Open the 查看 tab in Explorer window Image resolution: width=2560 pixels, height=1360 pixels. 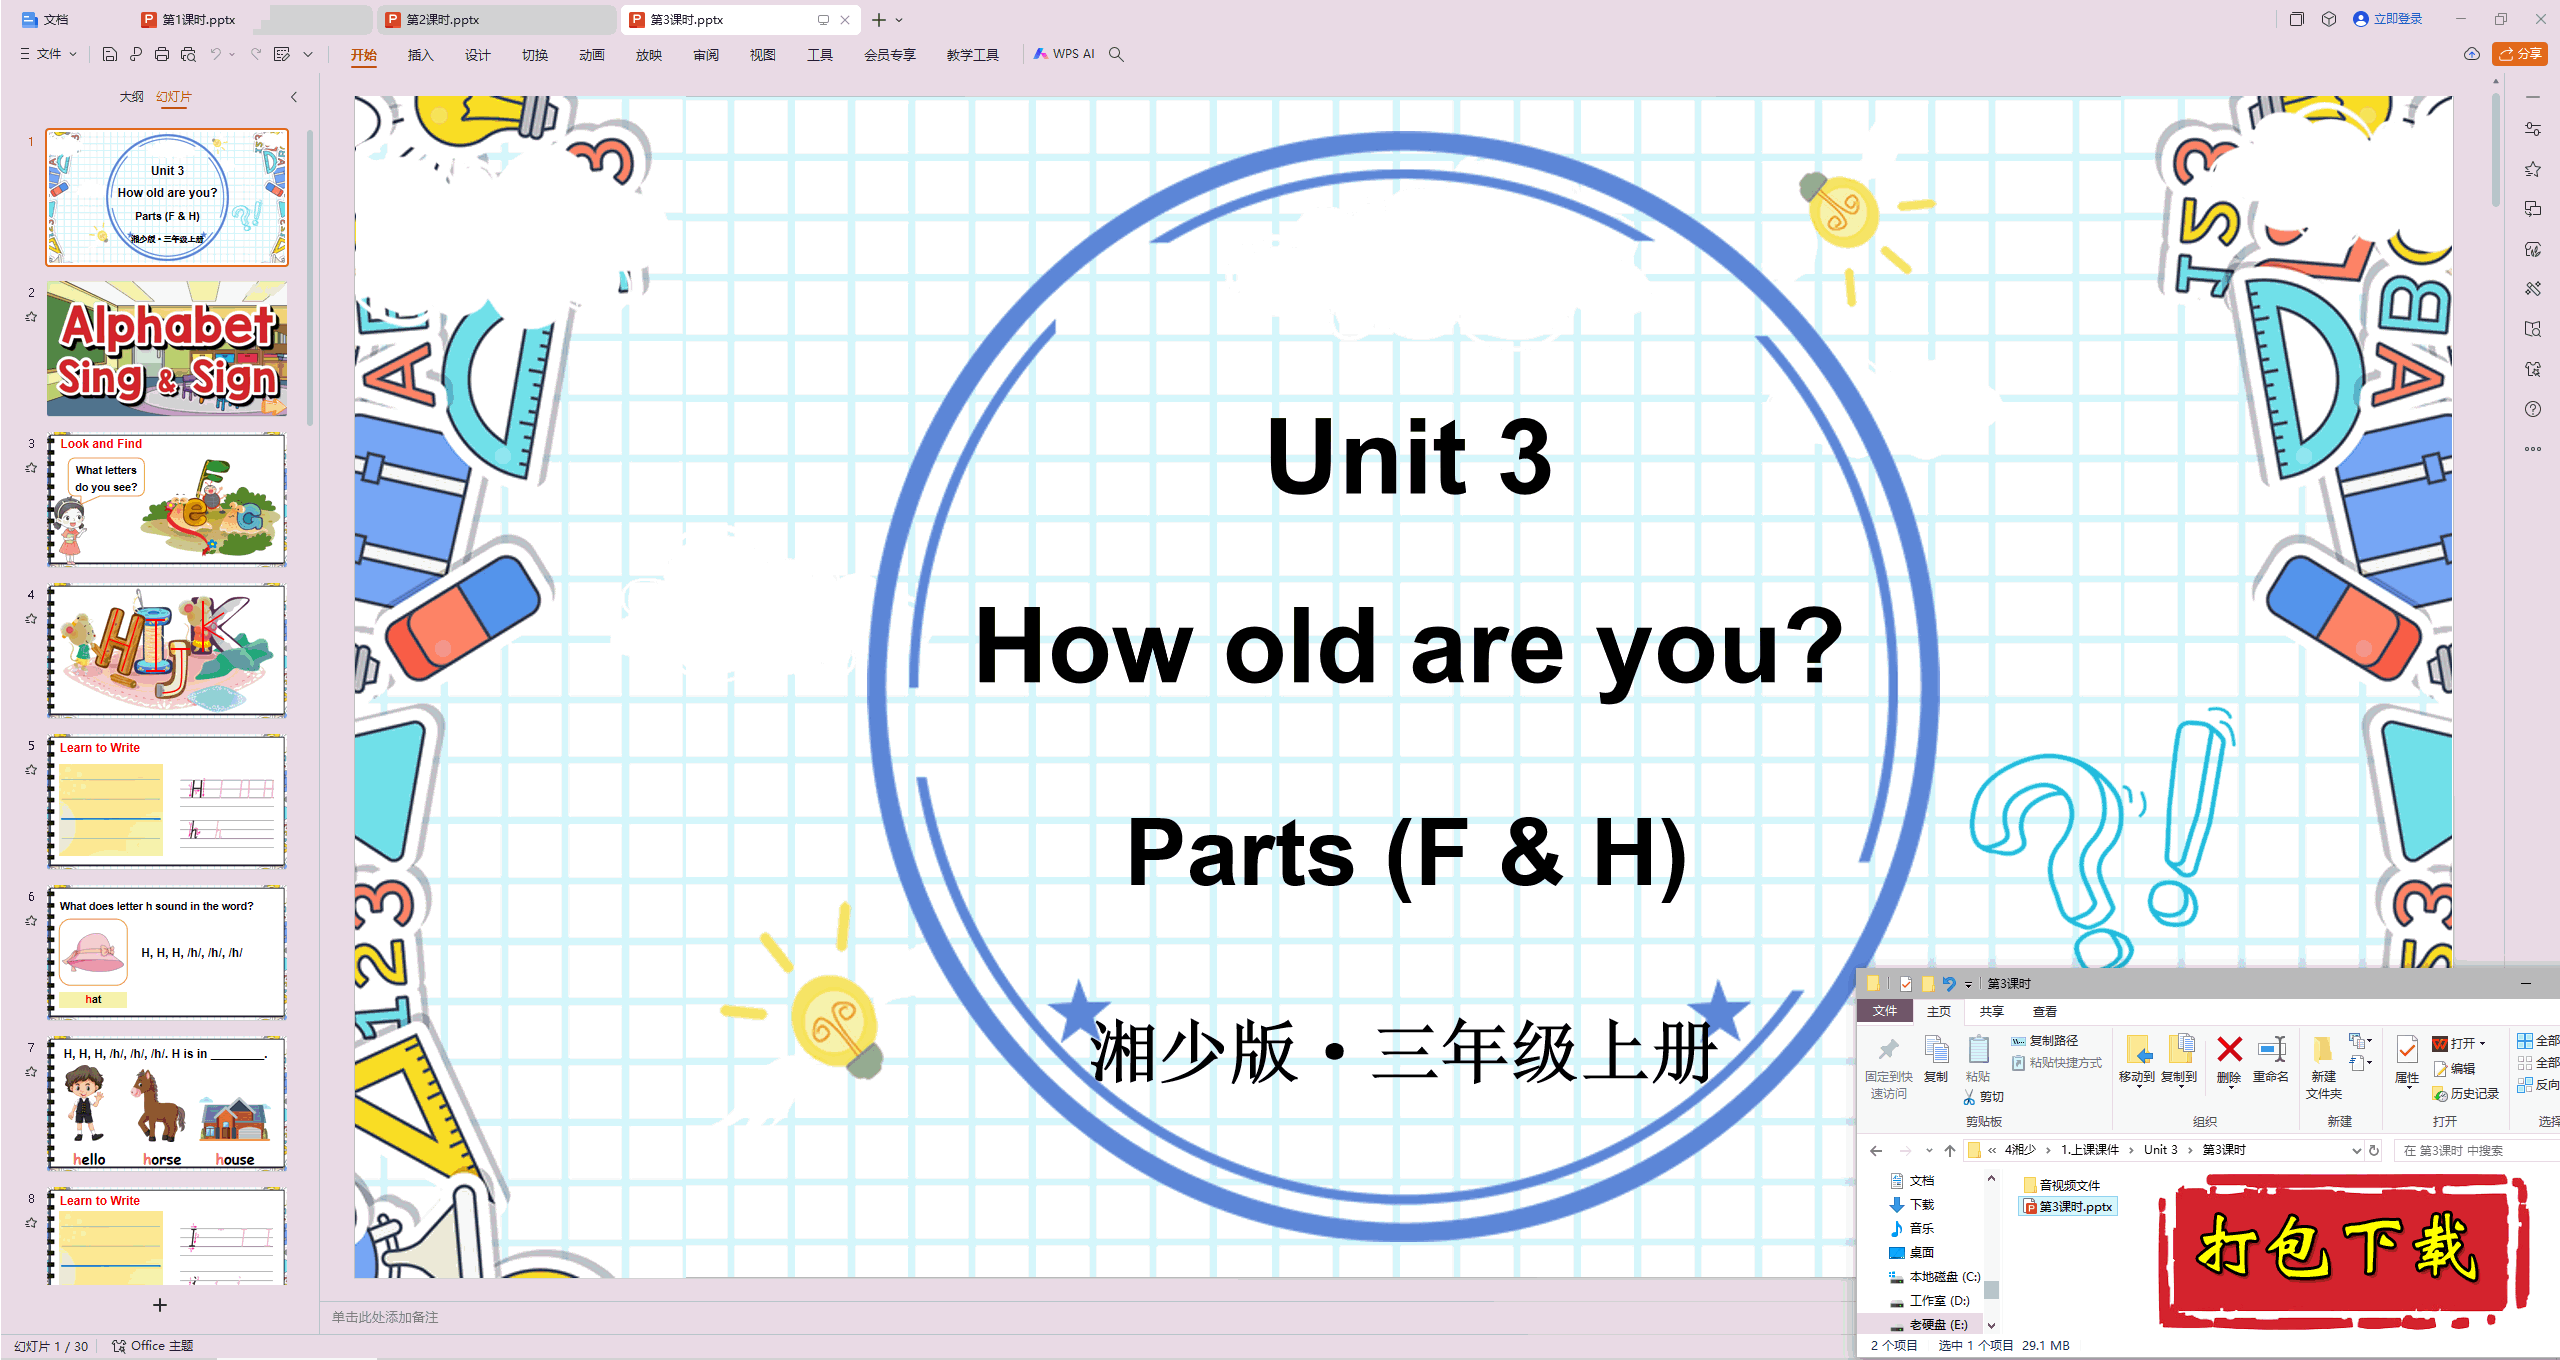2045,1011
